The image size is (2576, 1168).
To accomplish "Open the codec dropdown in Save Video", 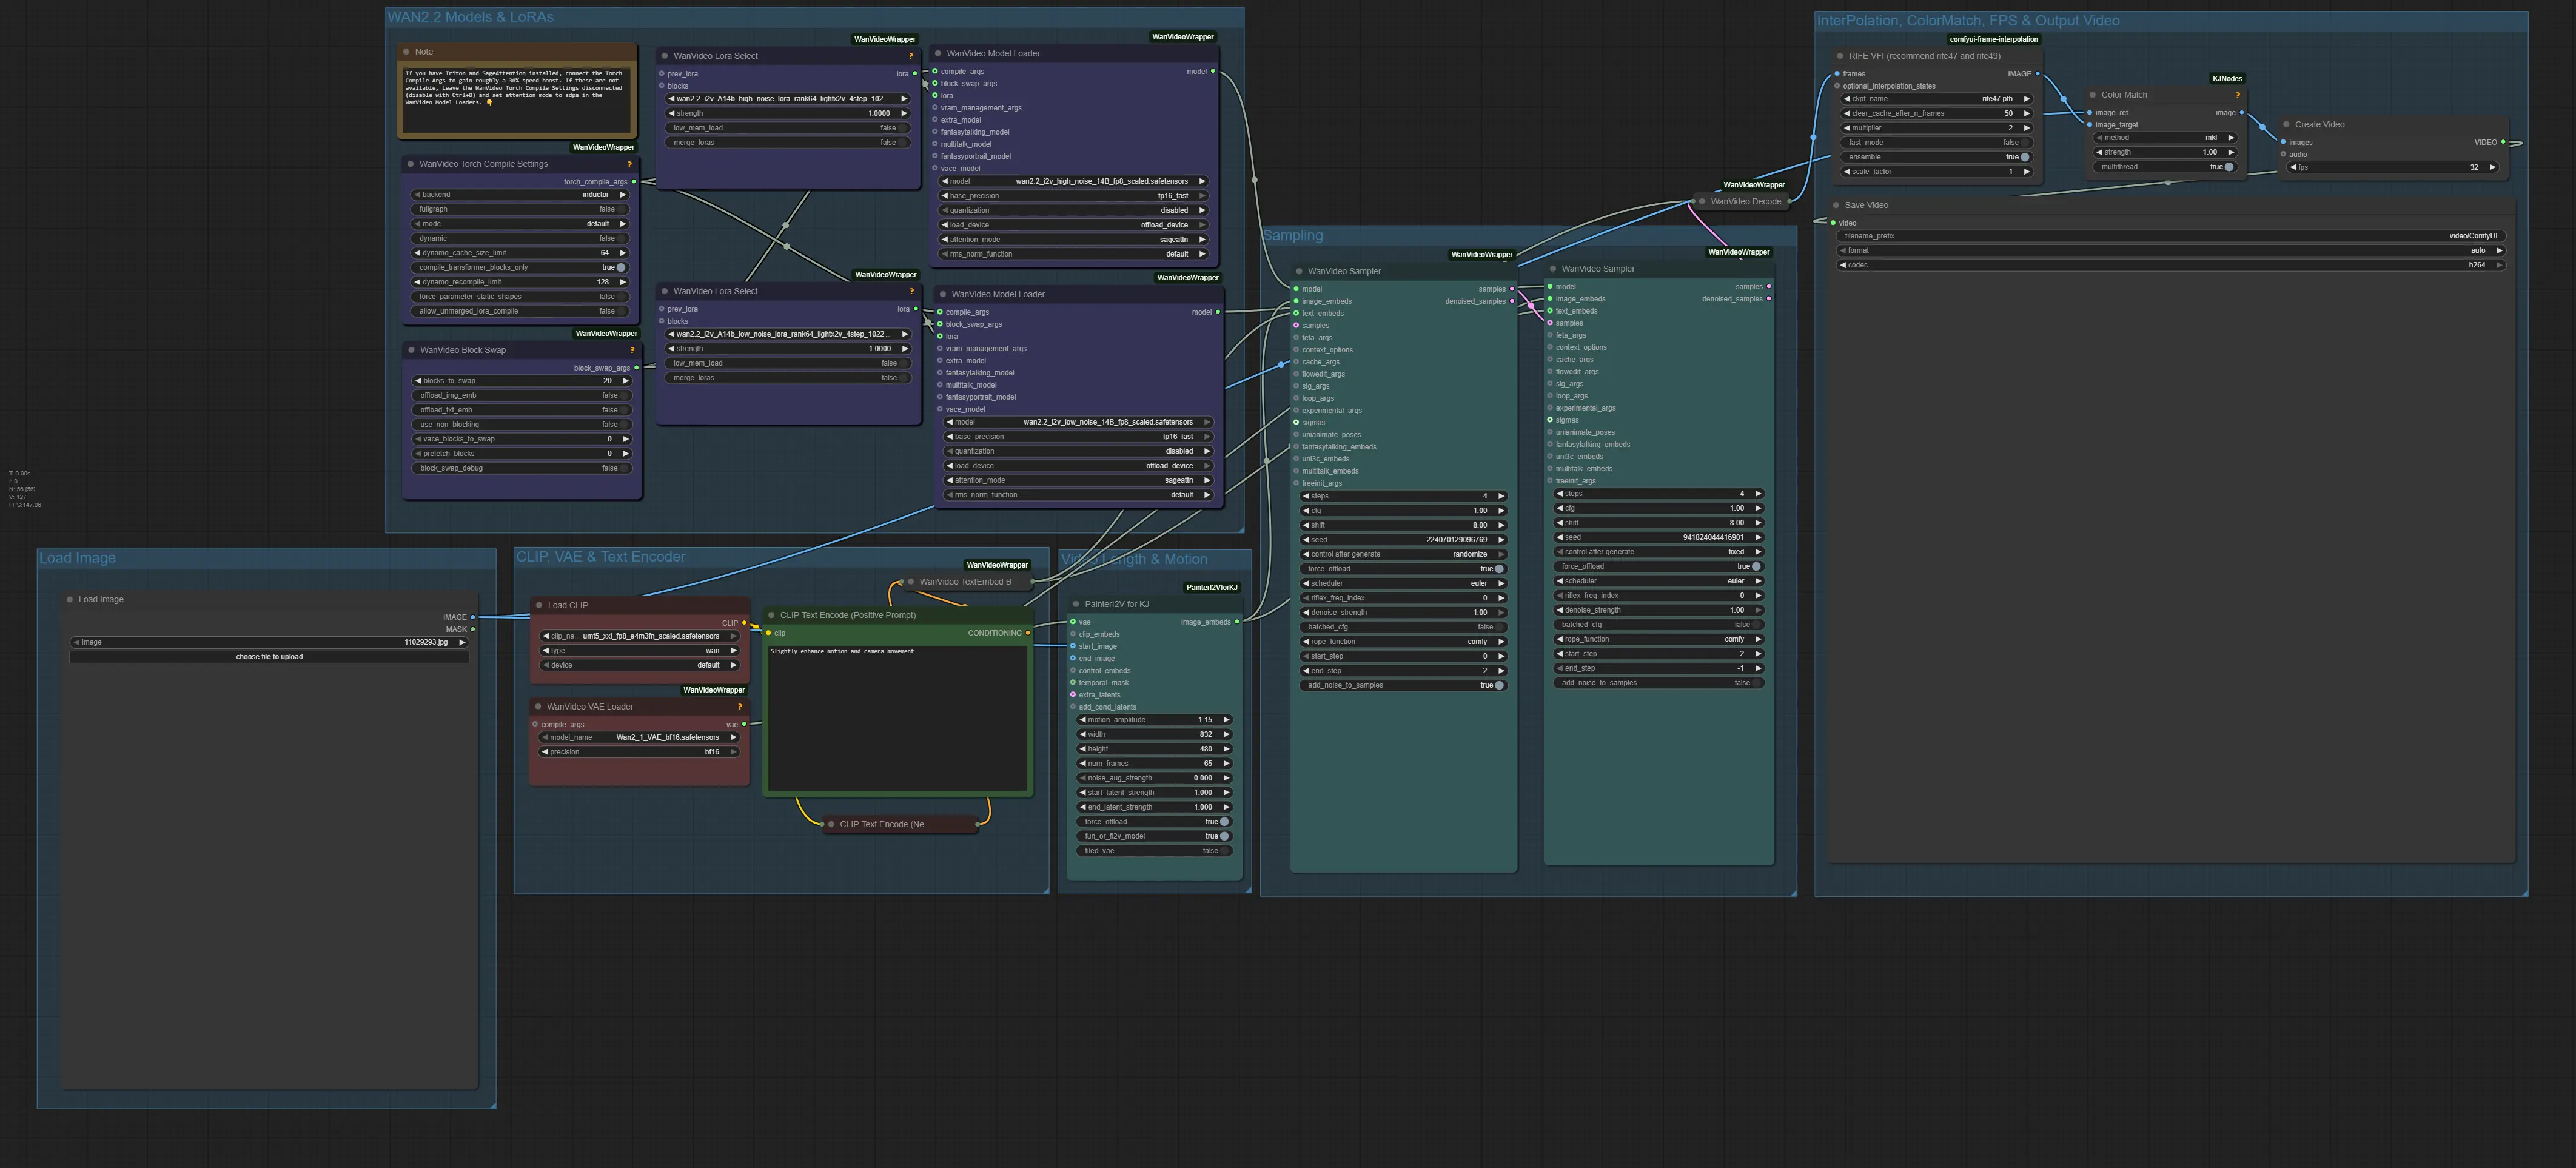I will pos(2170,265).
